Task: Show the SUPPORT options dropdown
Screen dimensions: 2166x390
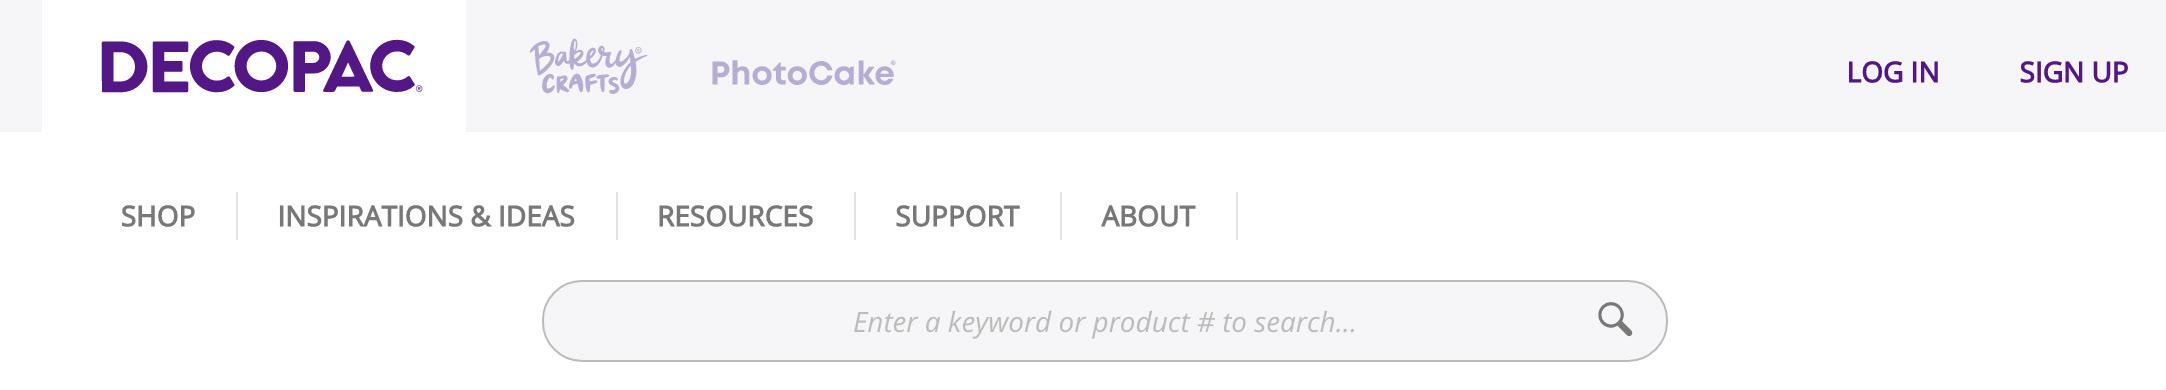Action: 957,216
